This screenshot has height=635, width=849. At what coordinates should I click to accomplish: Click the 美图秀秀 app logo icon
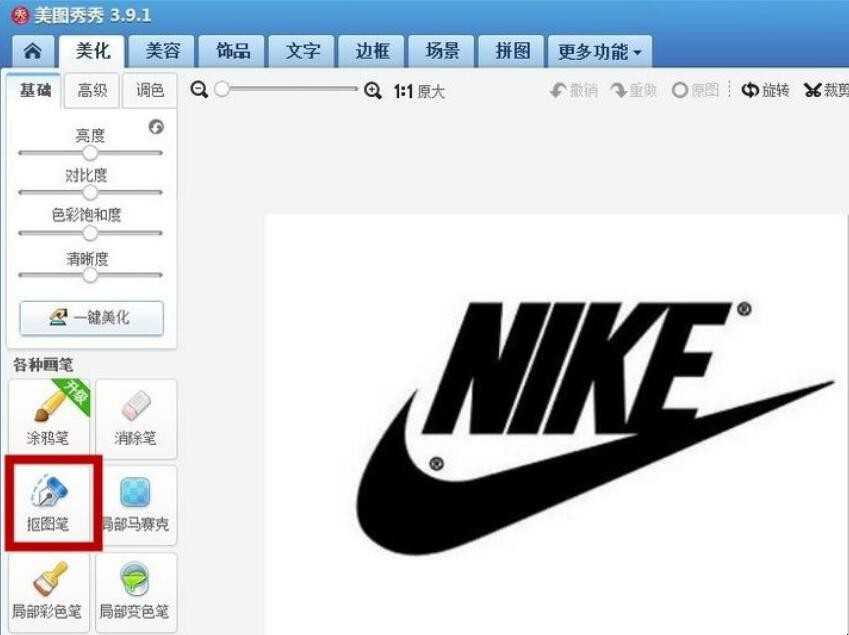pyautogui.click(x=20, y=15)
